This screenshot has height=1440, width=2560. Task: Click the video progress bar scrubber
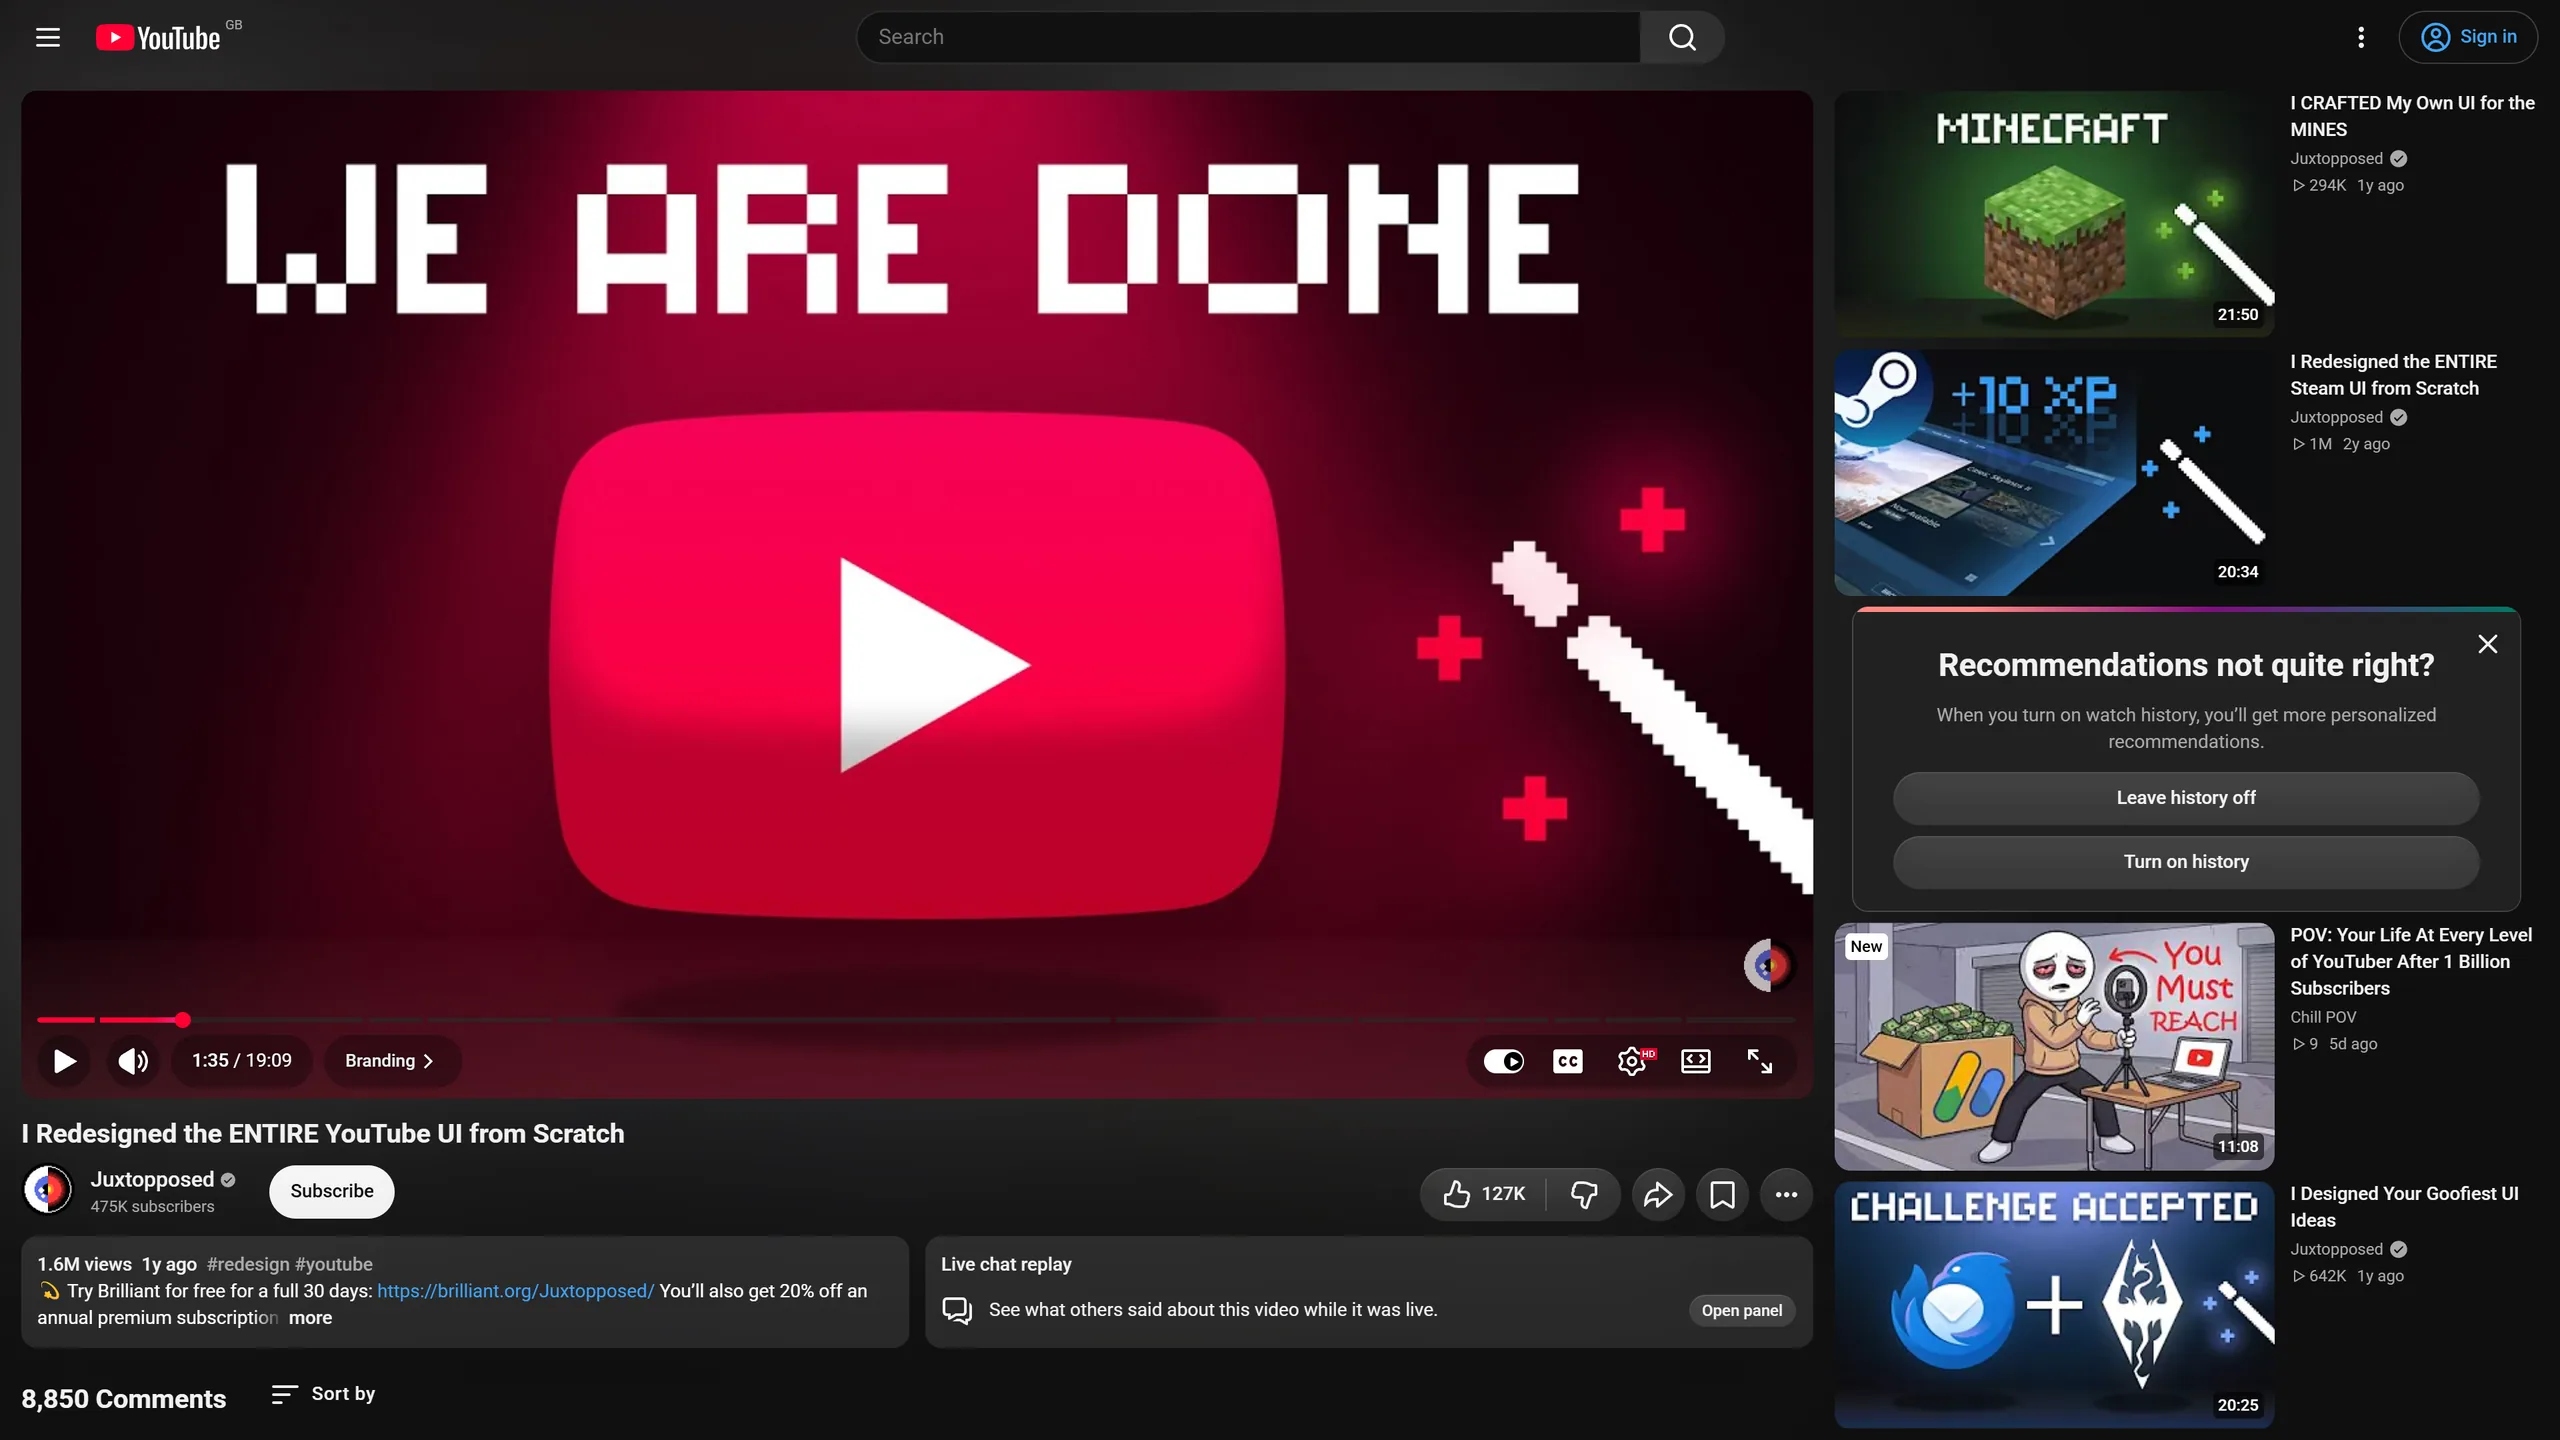182,1020
